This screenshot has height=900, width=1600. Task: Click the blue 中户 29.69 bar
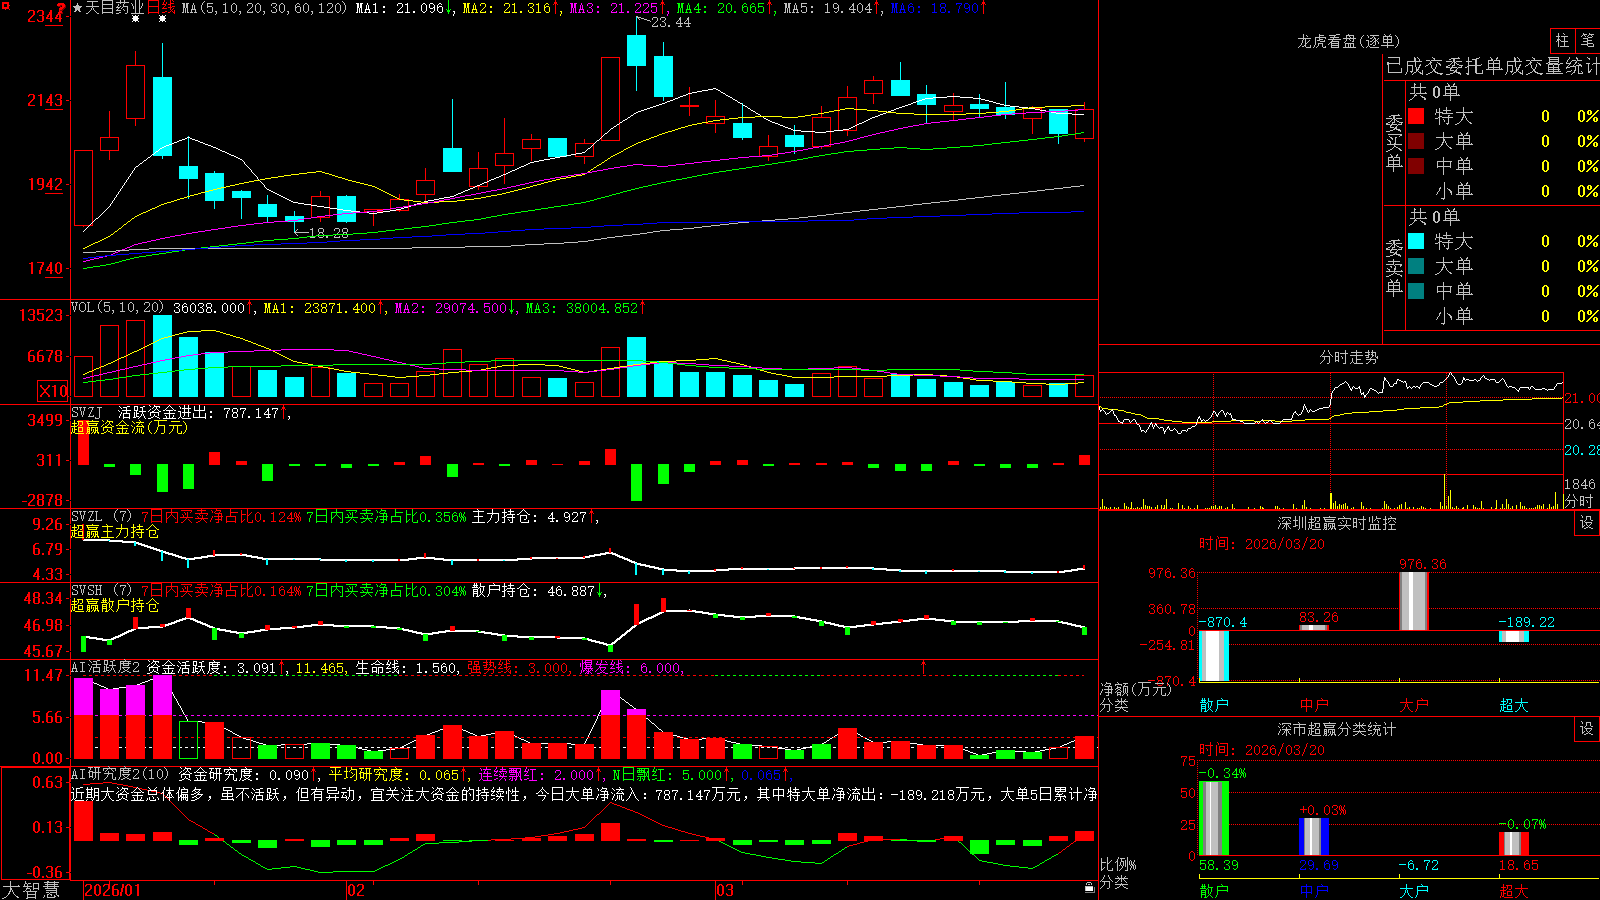click(1314, 837)
